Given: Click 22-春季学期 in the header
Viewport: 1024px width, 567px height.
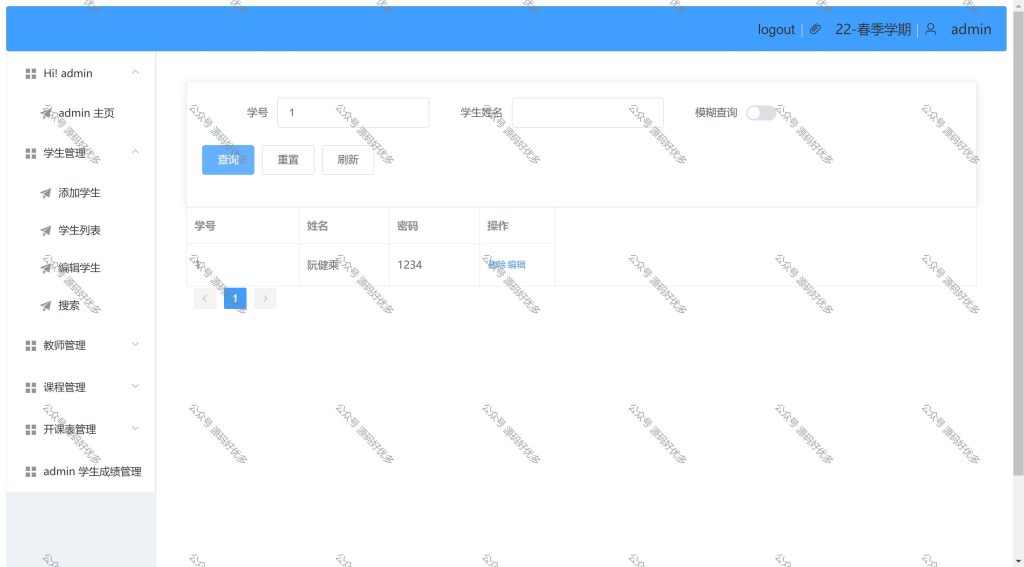Looking at the screenshot, I should [x=872, y=29].
